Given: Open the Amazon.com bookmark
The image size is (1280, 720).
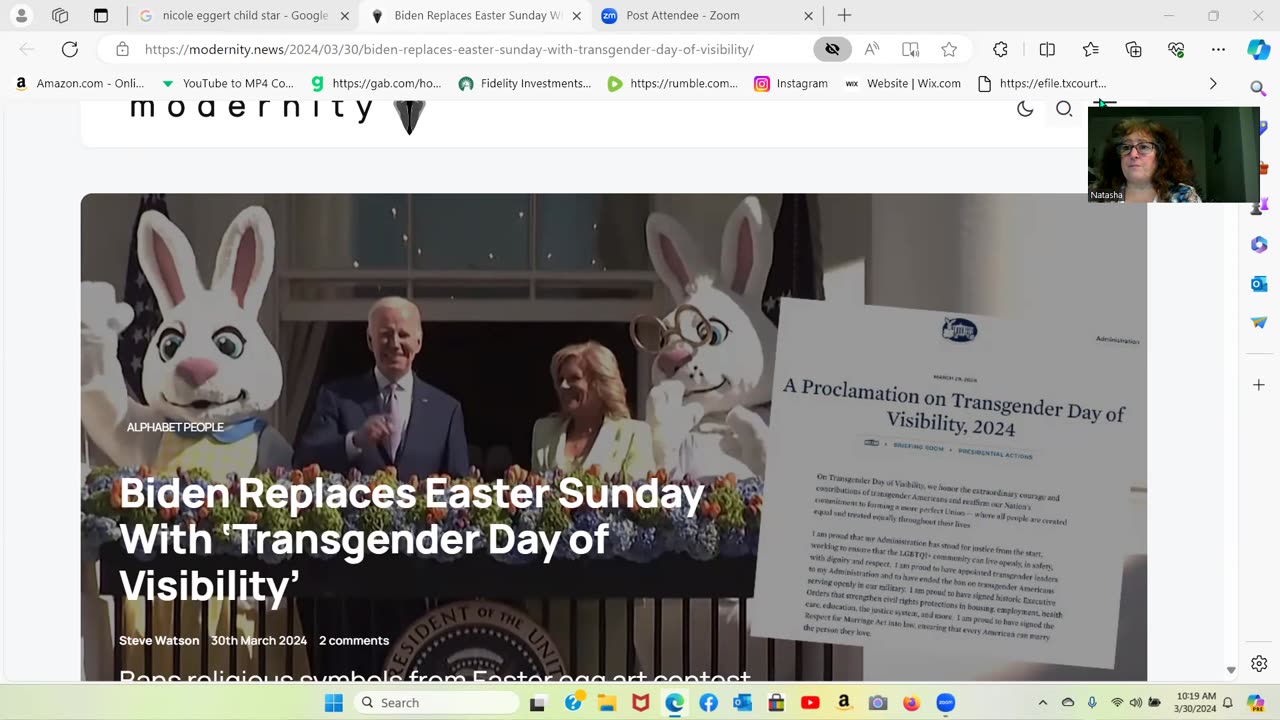Looking at the screenshot, I should [x=80, y=84].
